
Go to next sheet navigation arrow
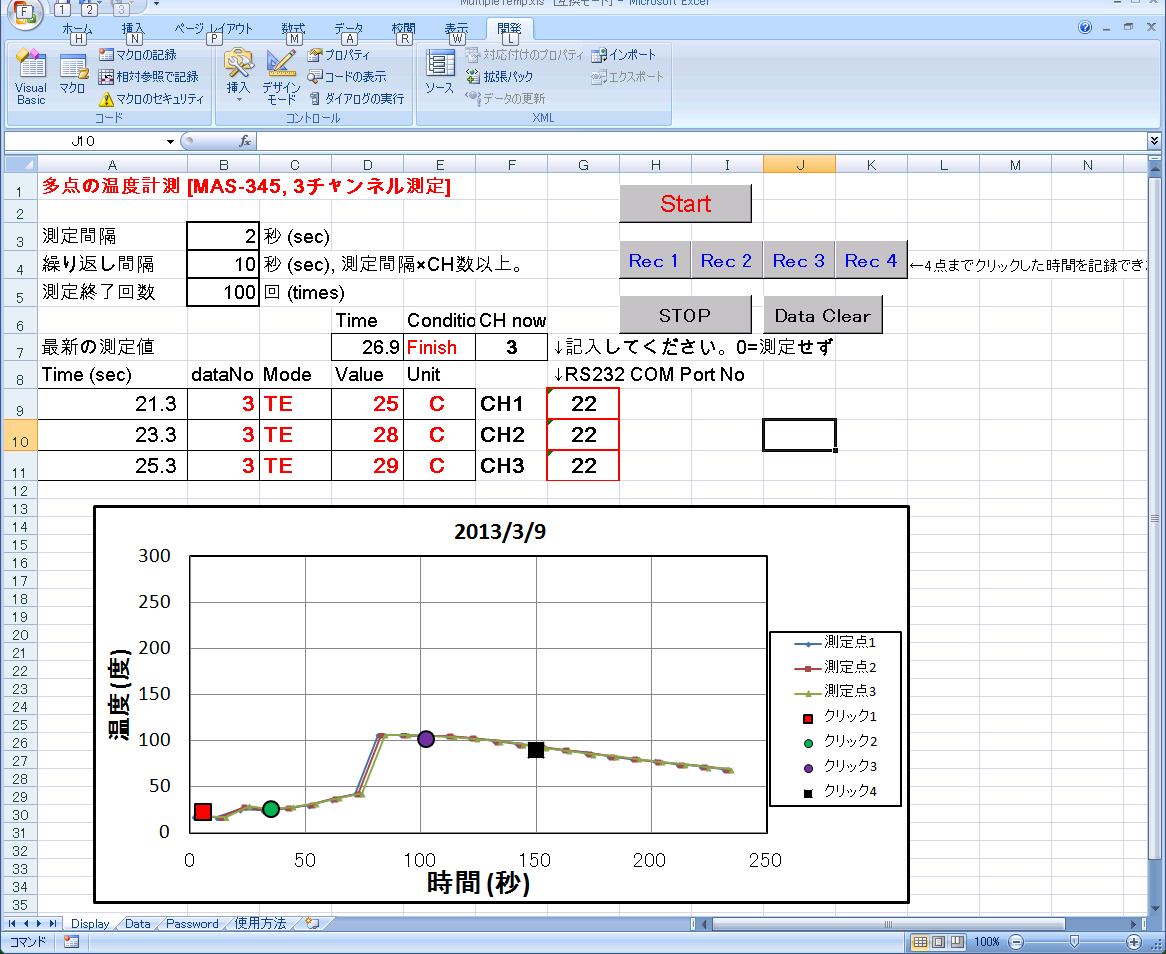click(39, 924)
